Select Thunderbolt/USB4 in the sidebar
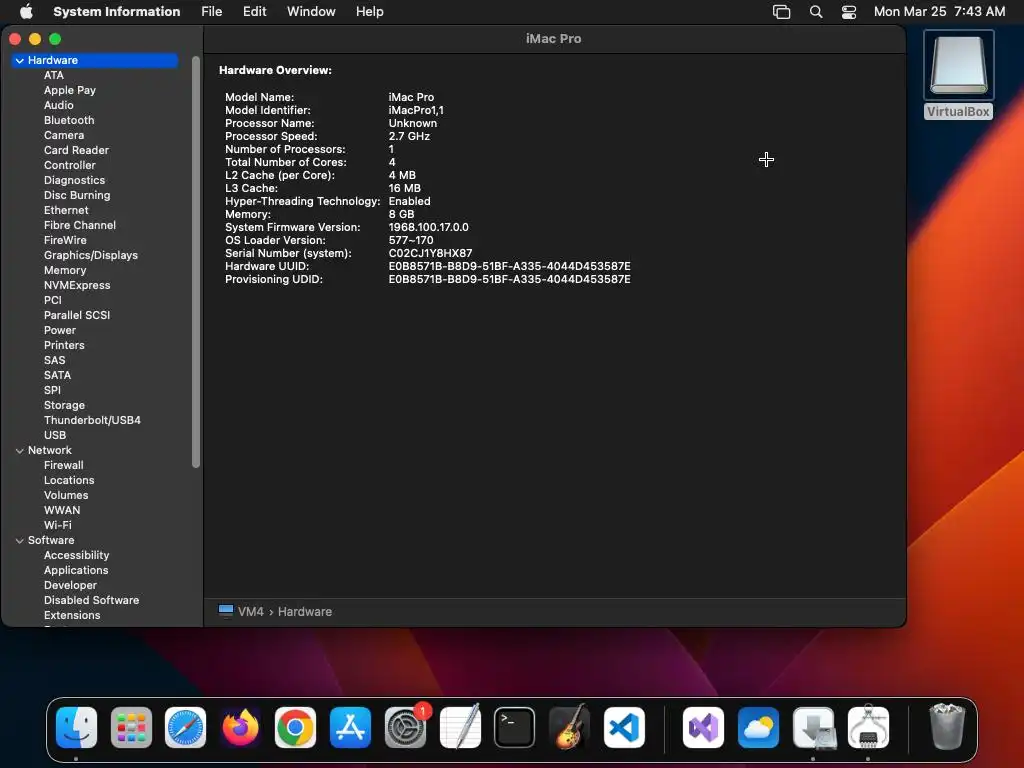The height and width of the screenshot is (768, 1024). pos(92,421)
